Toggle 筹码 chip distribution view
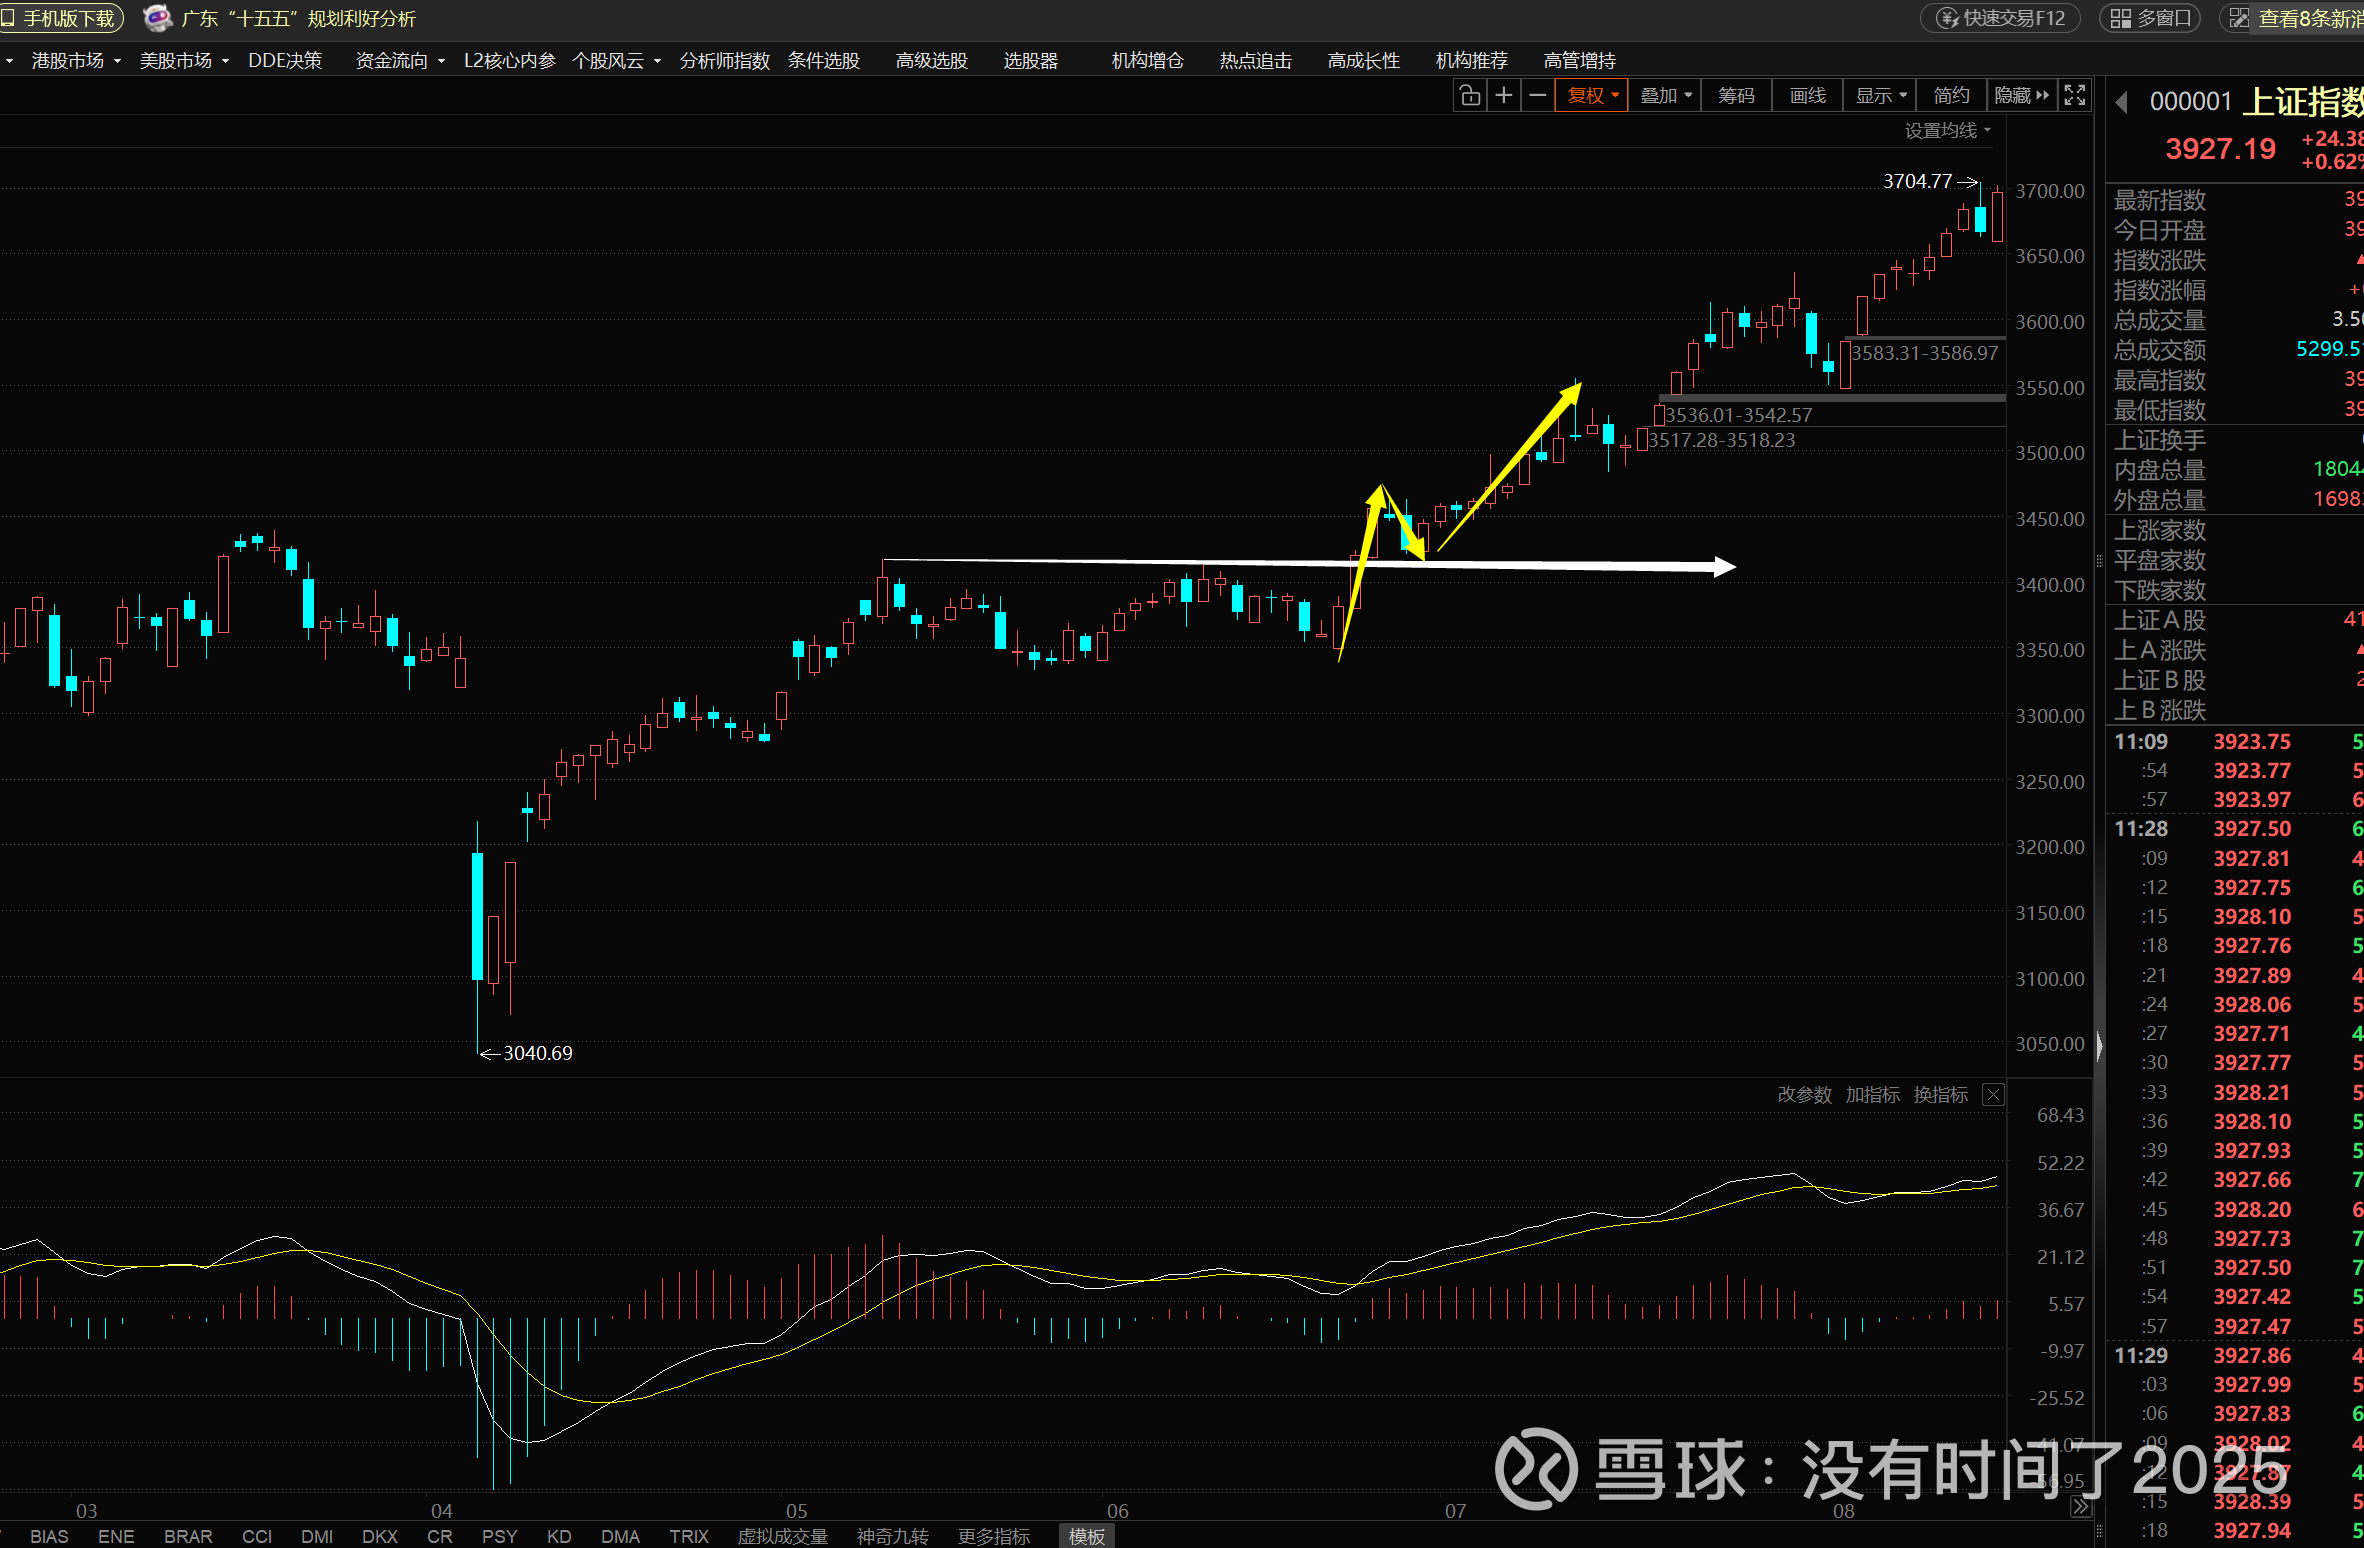The image size is (2364, 1548). tap(1736, 96)
